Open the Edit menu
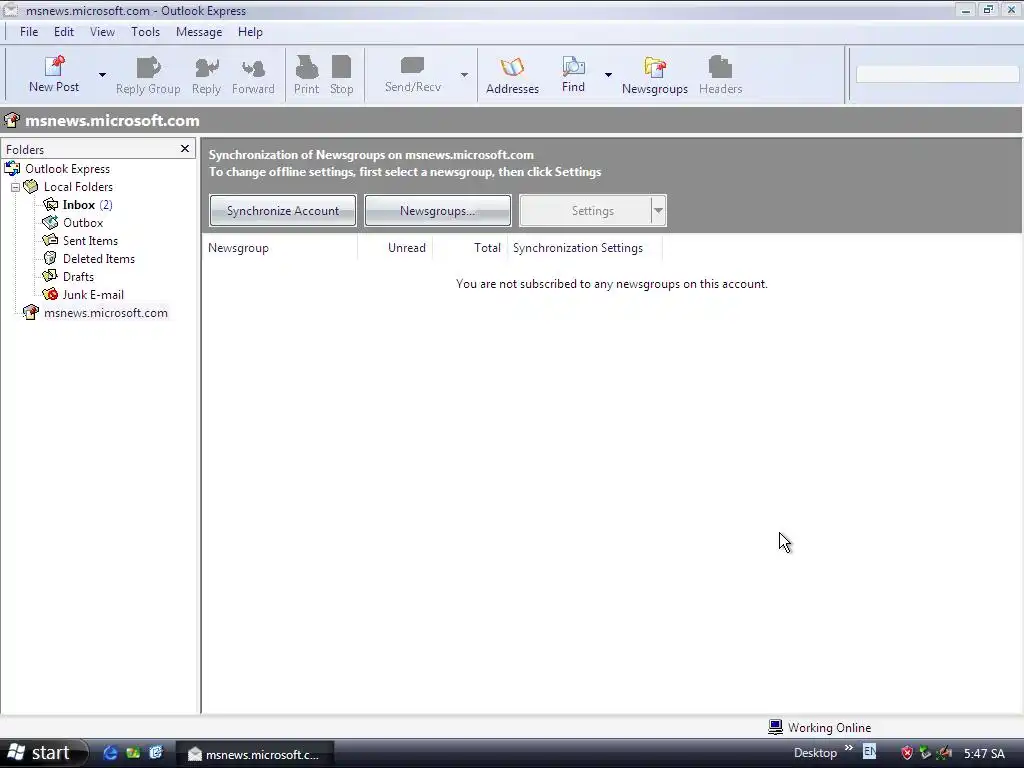Viewport: 1024px width, 768px height. (64, 31)
